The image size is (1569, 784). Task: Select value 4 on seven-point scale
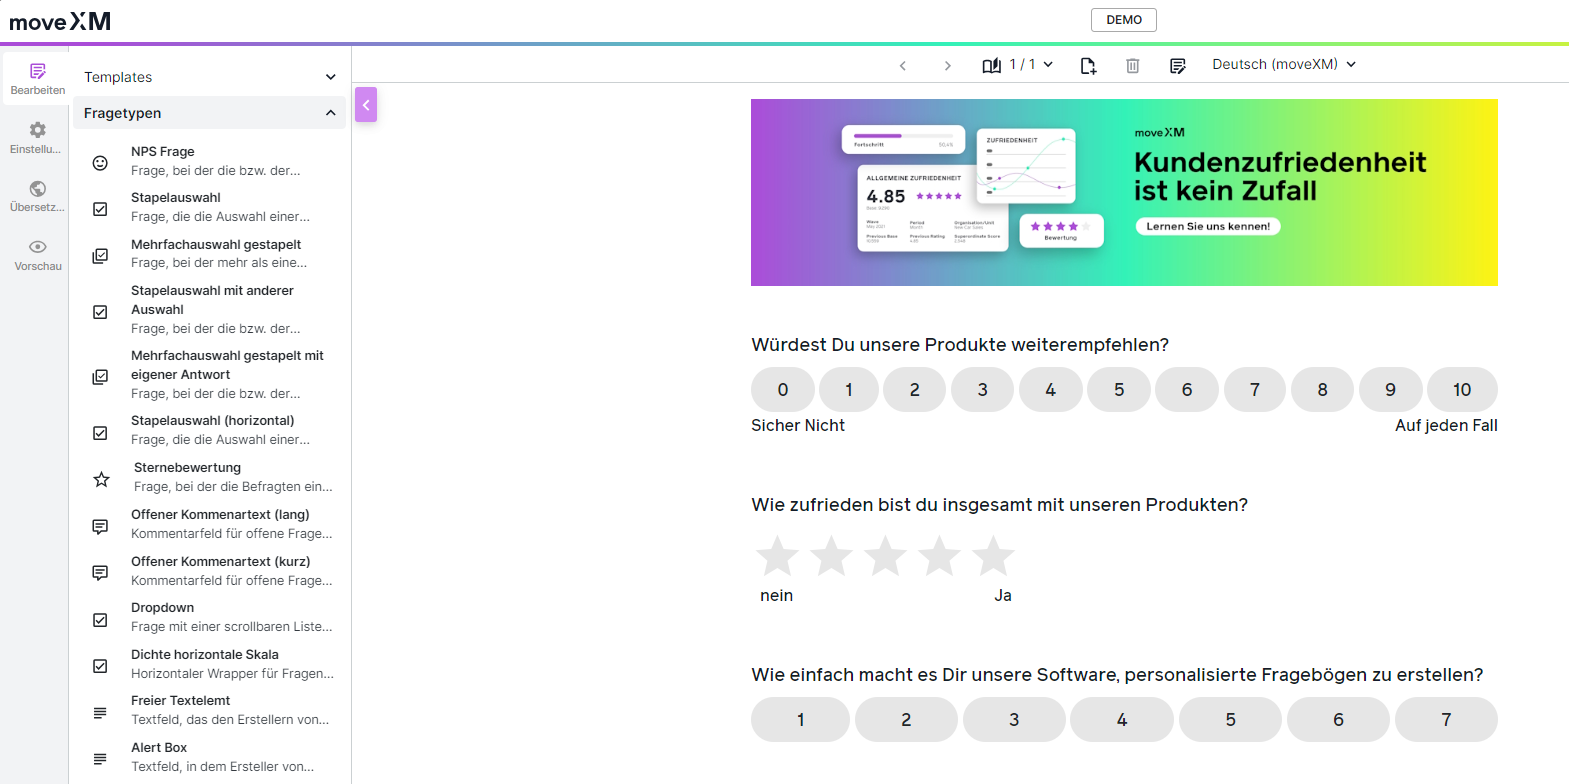(x=1122, y=720)
